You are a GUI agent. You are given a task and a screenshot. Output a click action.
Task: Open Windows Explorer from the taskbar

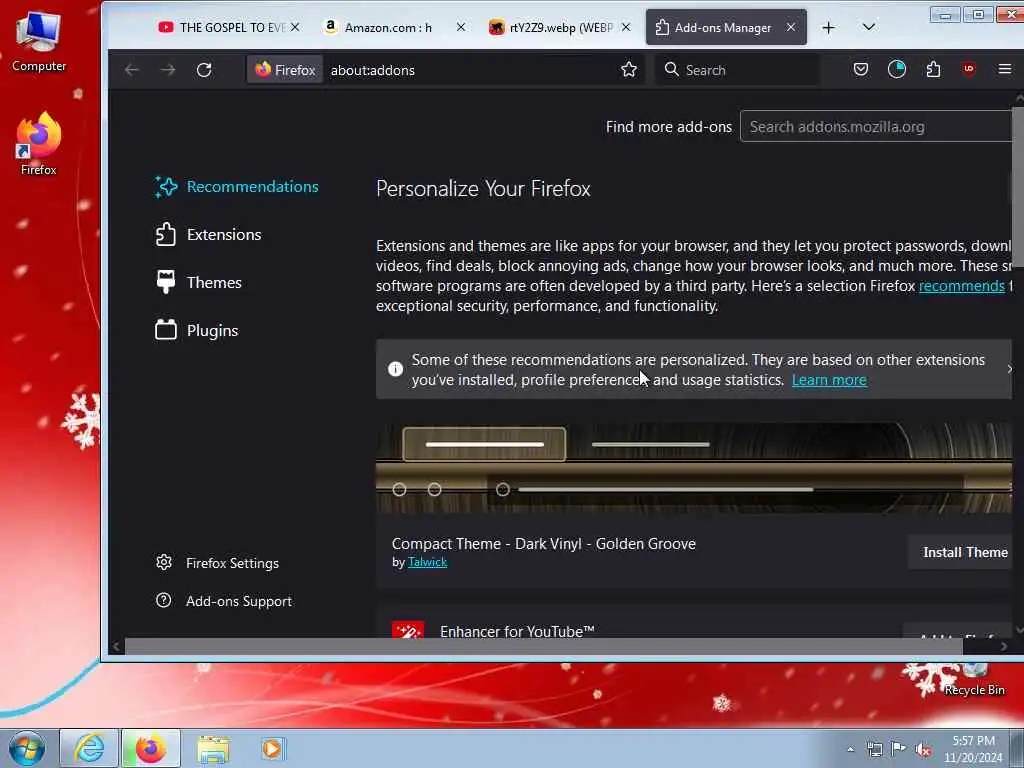[213, 749]
